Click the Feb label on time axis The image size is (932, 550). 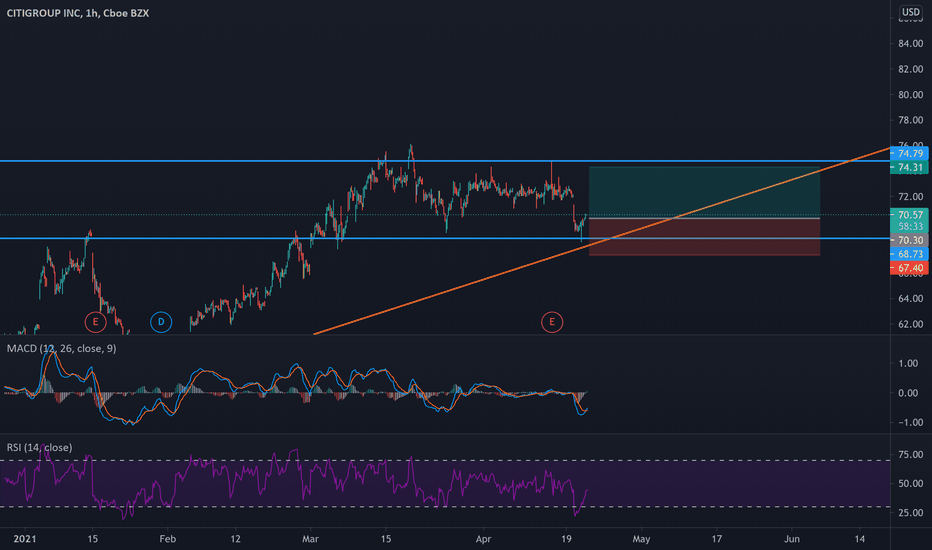(x=168, y=539)
